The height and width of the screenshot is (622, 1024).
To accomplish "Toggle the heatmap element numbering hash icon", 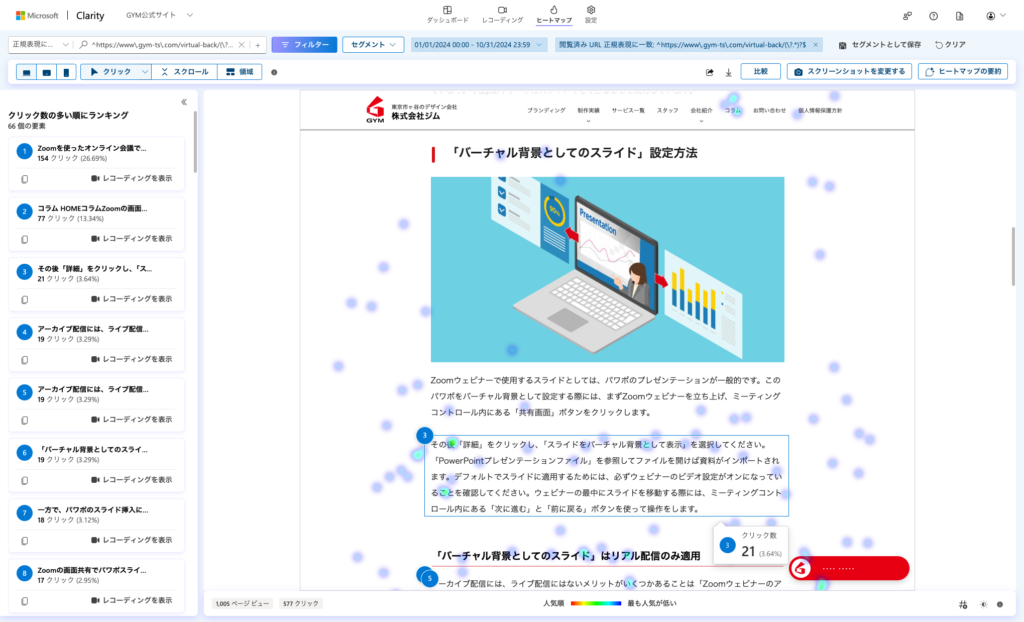I will [963, 604].
